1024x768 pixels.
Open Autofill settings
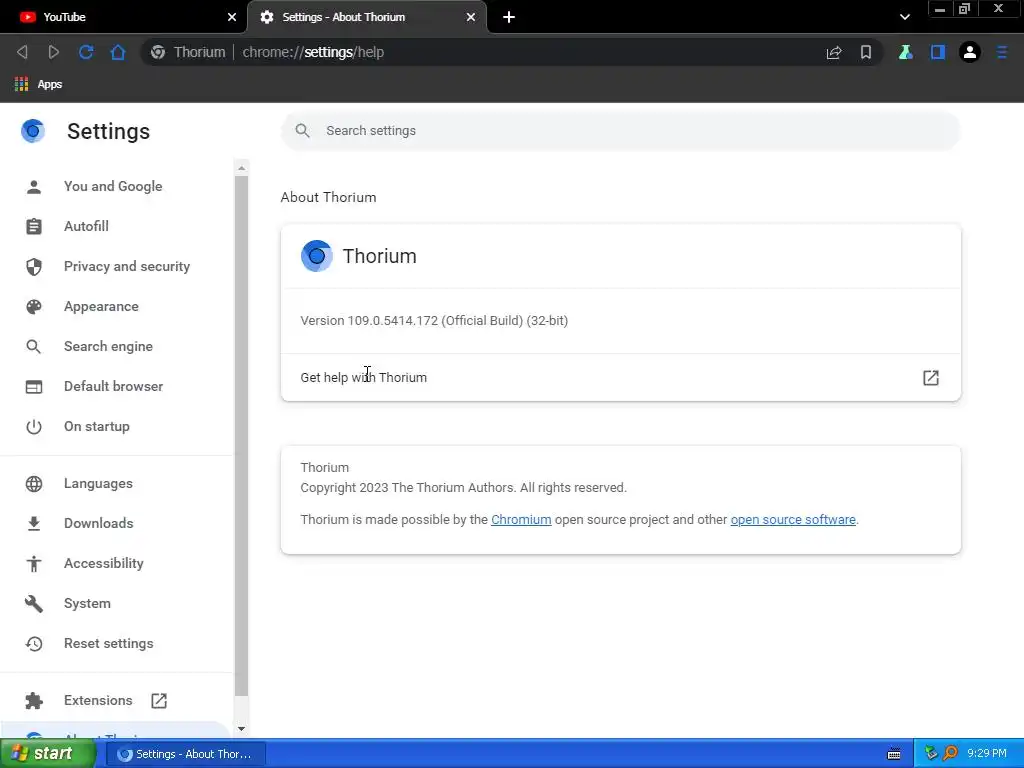click(x=86, y=227)
